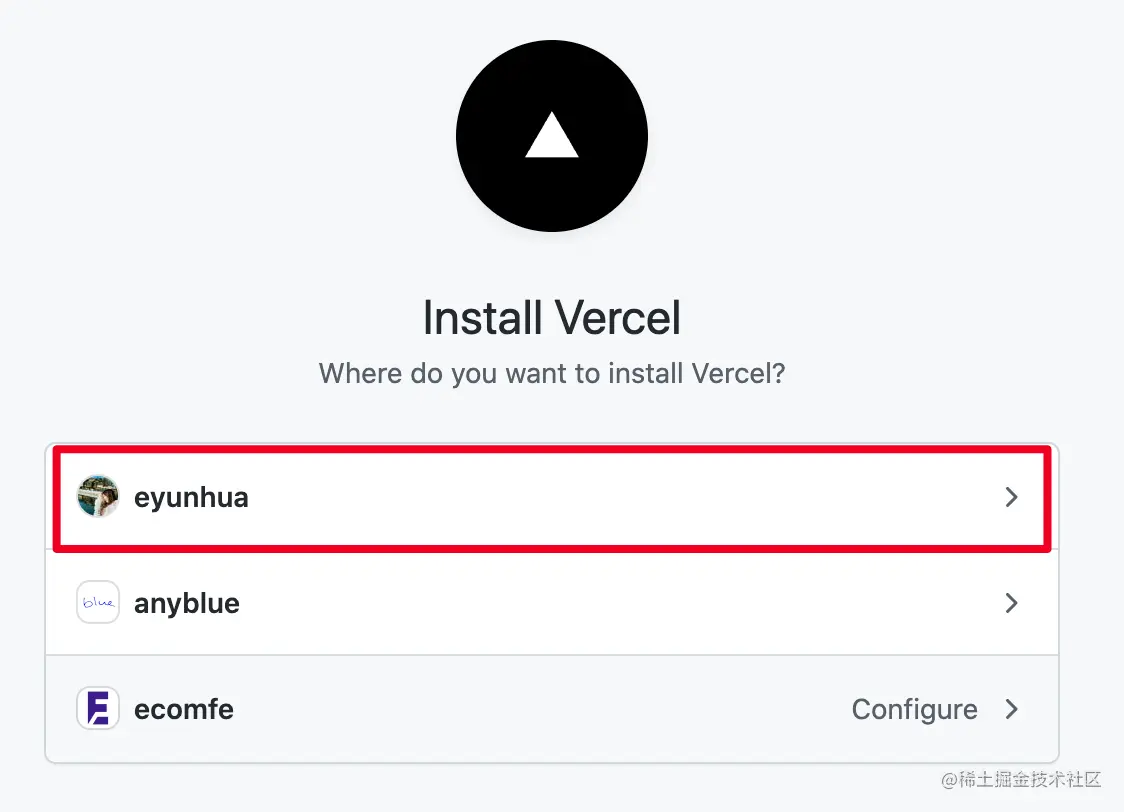This screenshot has width=1124, height=812.
Task: Select the anyblue account name
Action: click(186, 603)
